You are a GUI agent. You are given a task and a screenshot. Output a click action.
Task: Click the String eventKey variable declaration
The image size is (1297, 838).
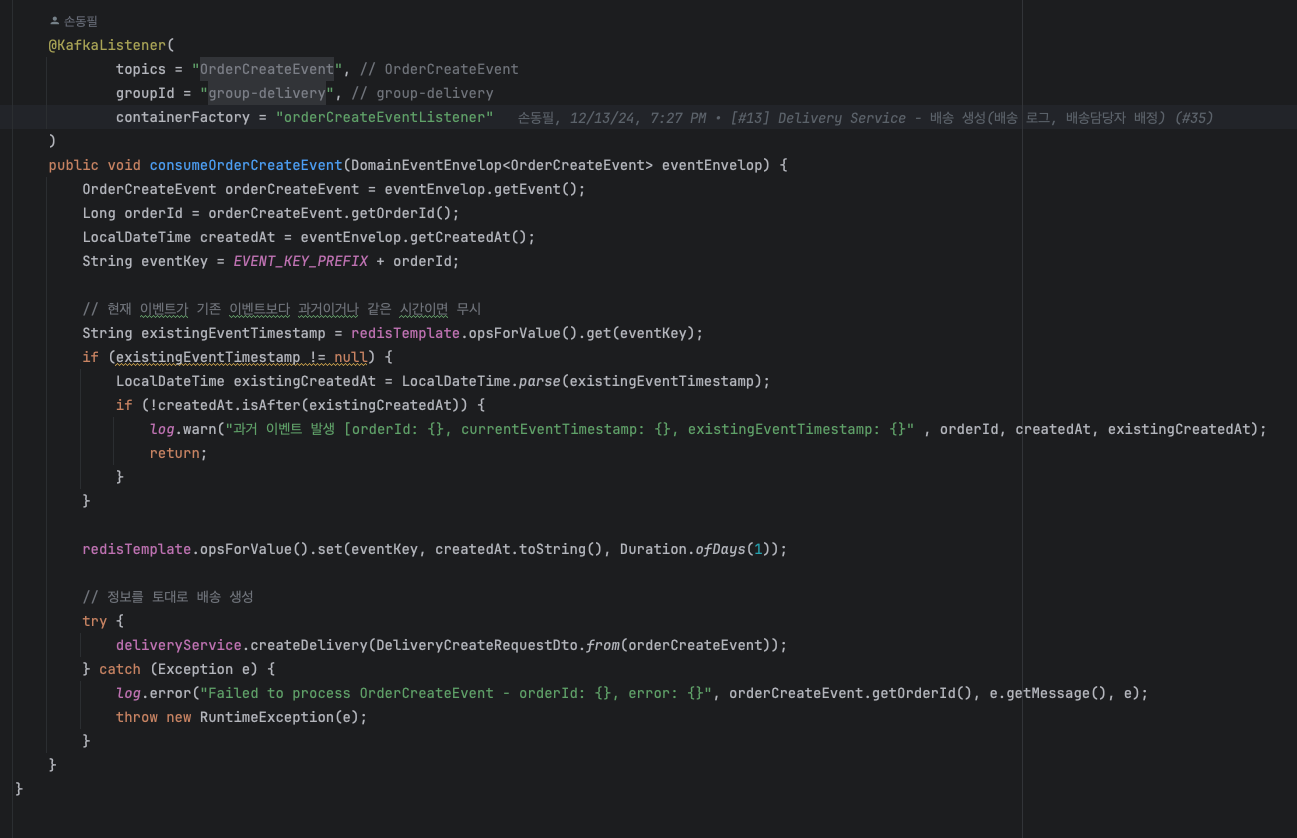pos(145,261)
